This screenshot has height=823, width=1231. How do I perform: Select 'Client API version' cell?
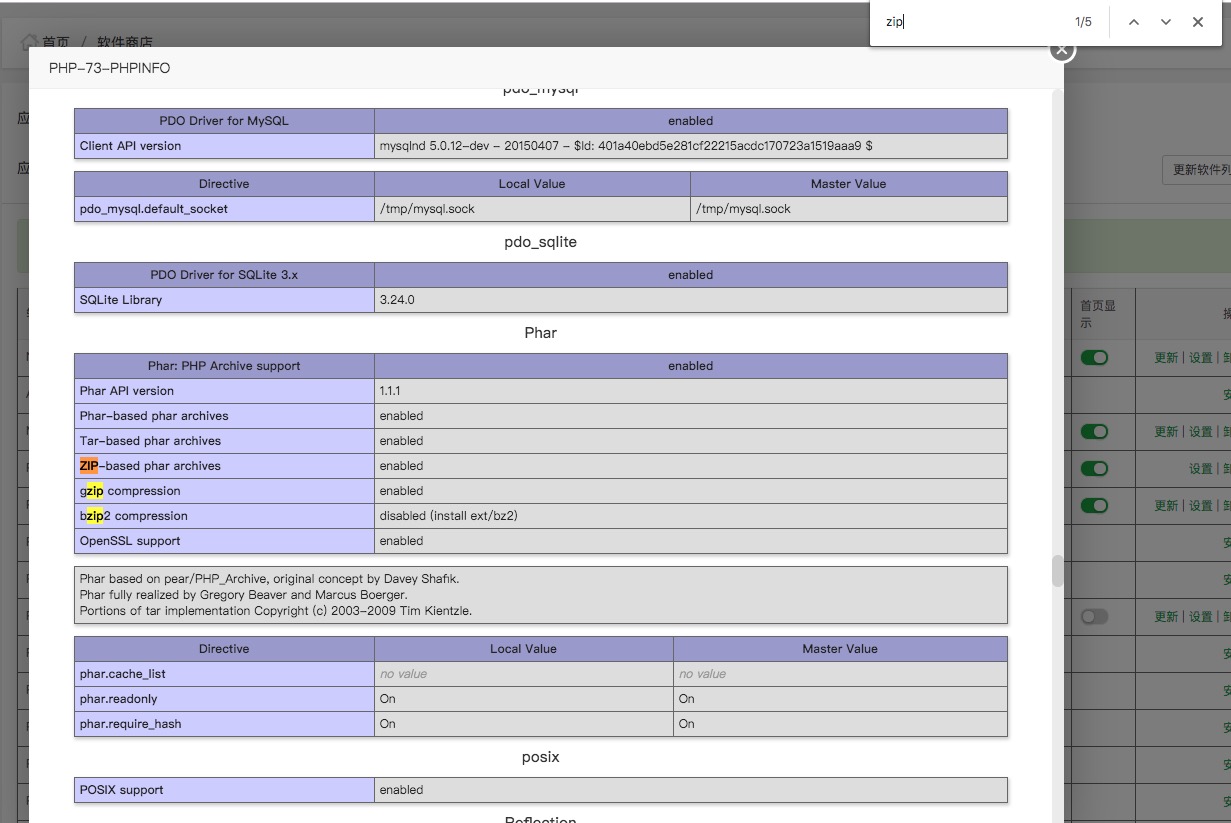(224, 146)
